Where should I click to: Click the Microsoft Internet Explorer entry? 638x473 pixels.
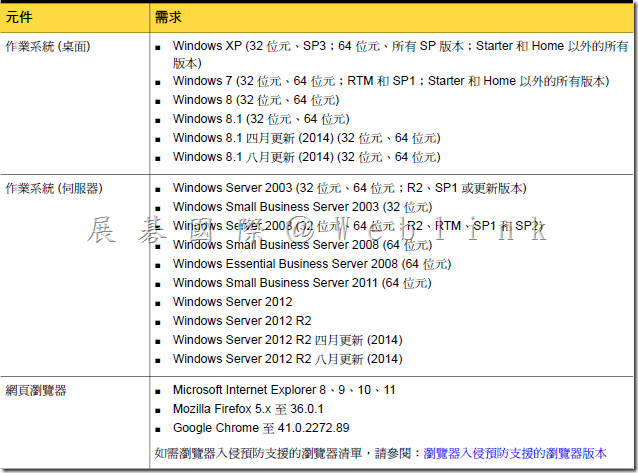[284, 389]
